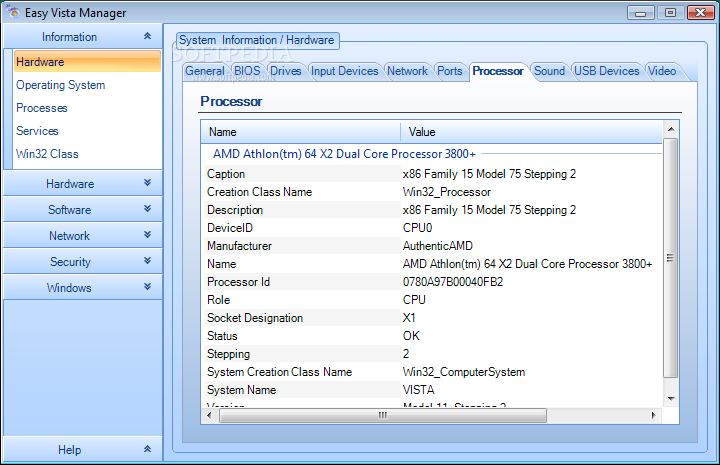
Task: Select the Role row
Action: tap(433, 300)
